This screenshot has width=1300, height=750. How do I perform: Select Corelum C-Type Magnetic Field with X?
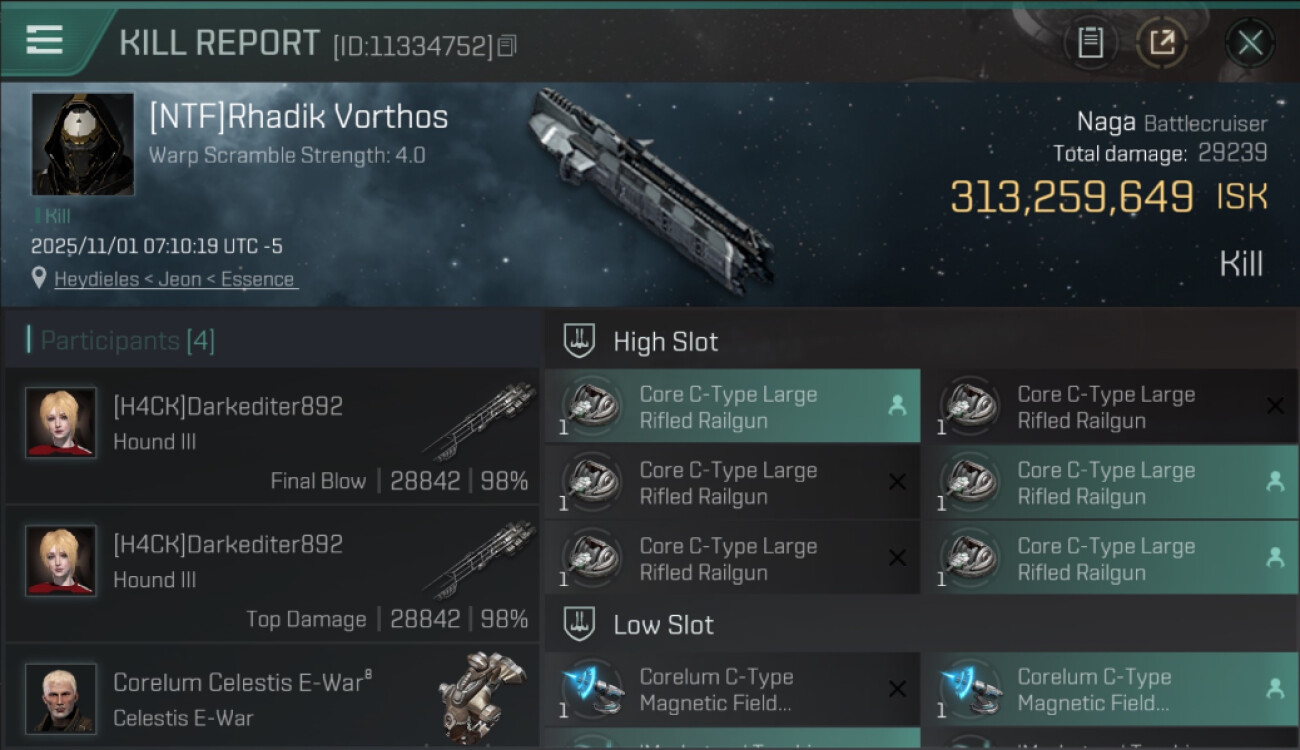point(732,689)
